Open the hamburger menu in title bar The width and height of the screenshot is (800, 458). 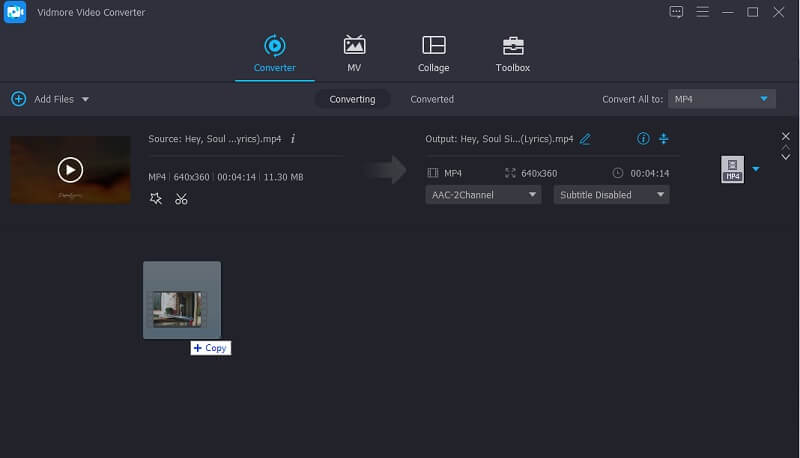pos(703,12)
